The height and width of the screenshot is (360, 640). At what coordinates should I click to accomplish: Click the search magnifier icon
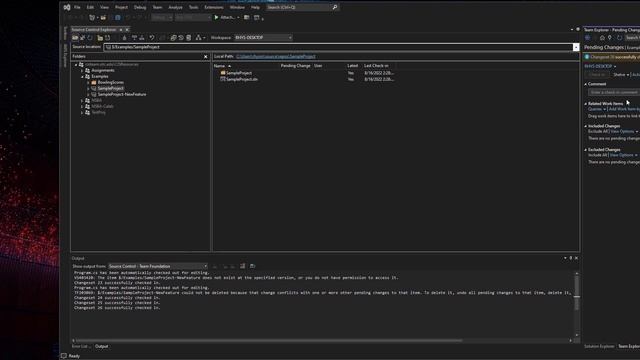click(x=335, y=7)
